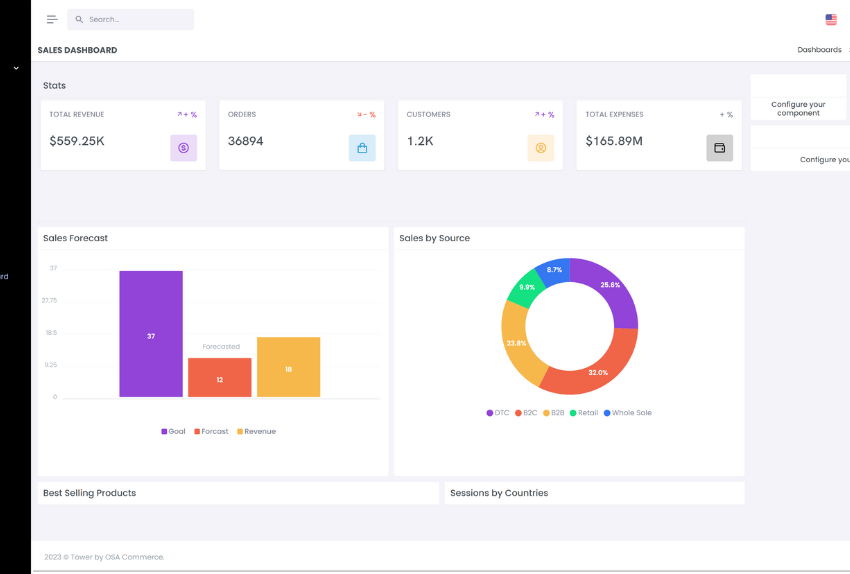The width and height of the screenshot is (850, 574).
Task: Click the Sales Forecast panel title
Action: click(75, 238)
